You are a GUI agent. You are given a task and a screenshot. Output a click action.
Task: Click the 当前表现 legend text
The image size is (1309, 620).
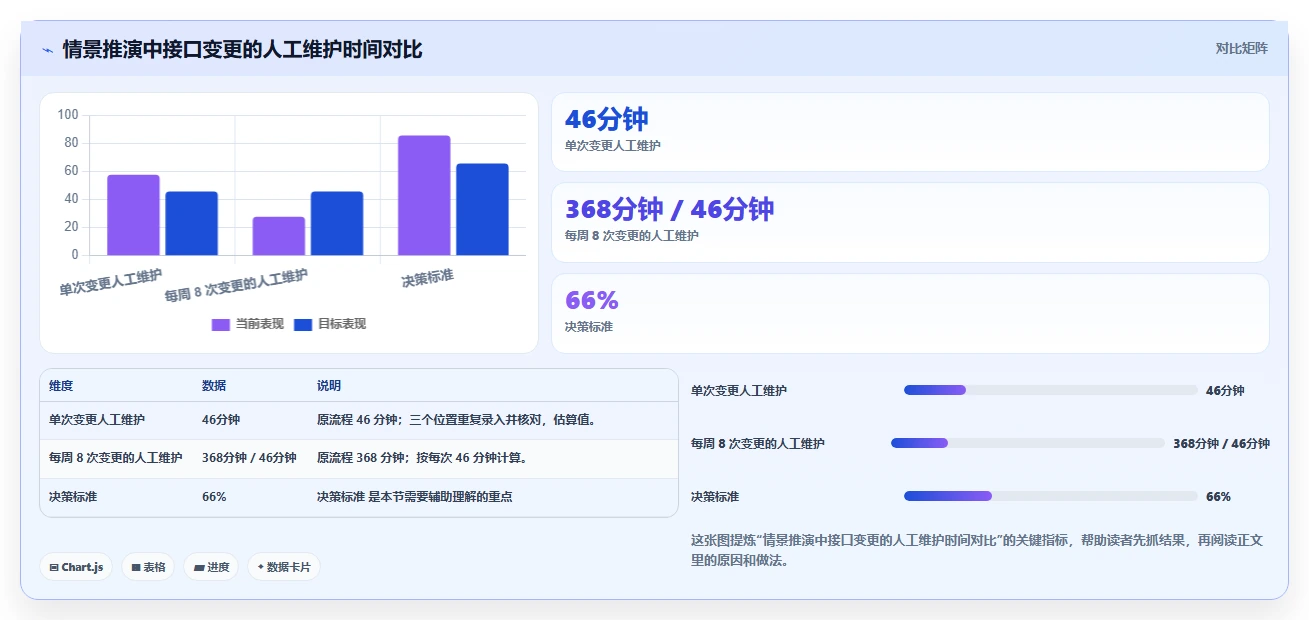pos(260,324)
